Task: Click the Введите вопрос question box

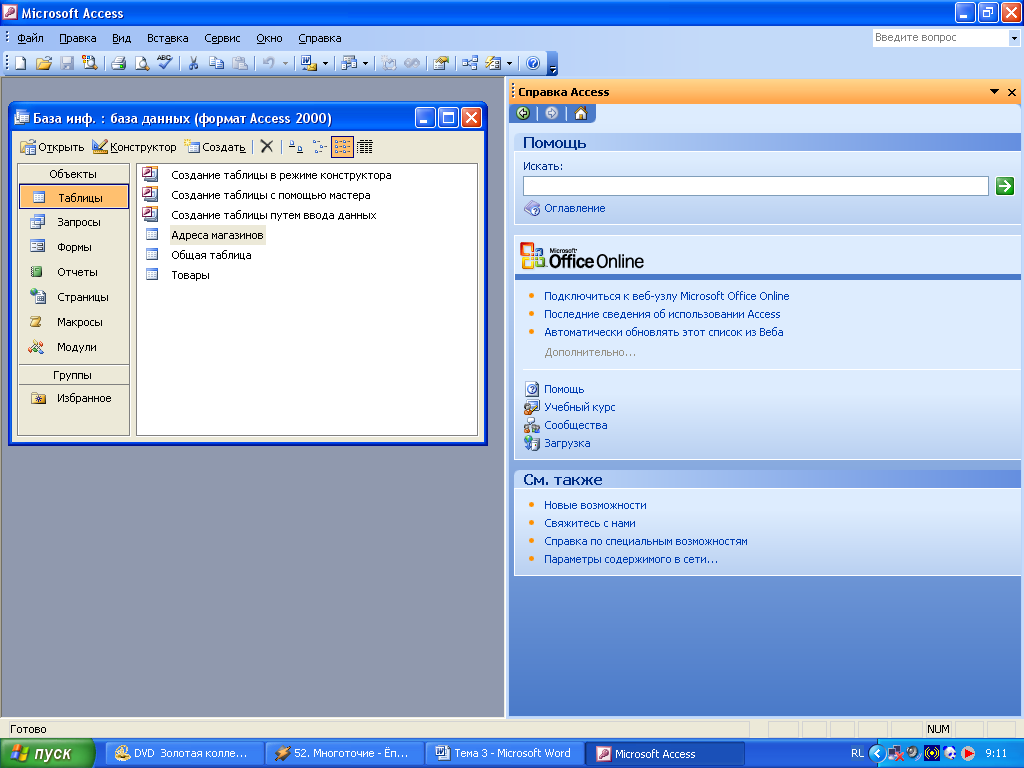Action: coord(941,38)
